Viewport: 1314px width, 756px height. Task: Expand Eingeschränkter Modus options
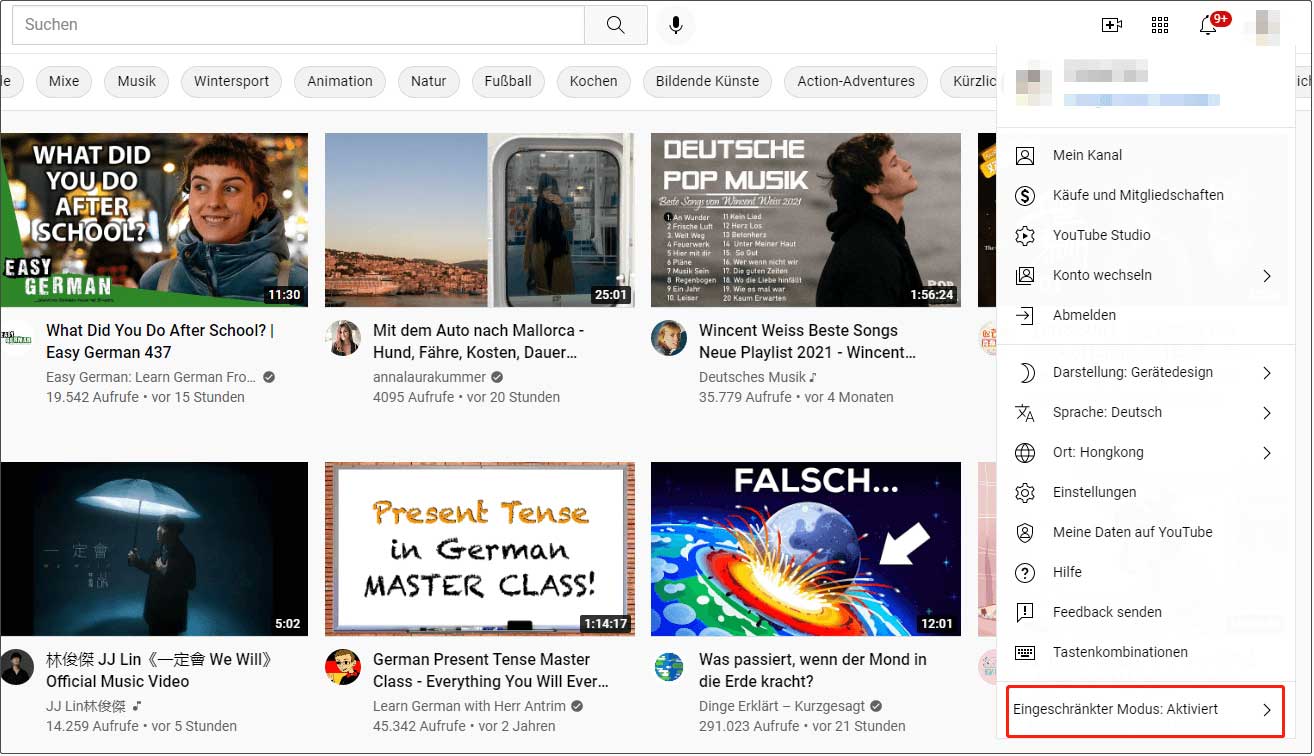click(x=1143, y=708)
